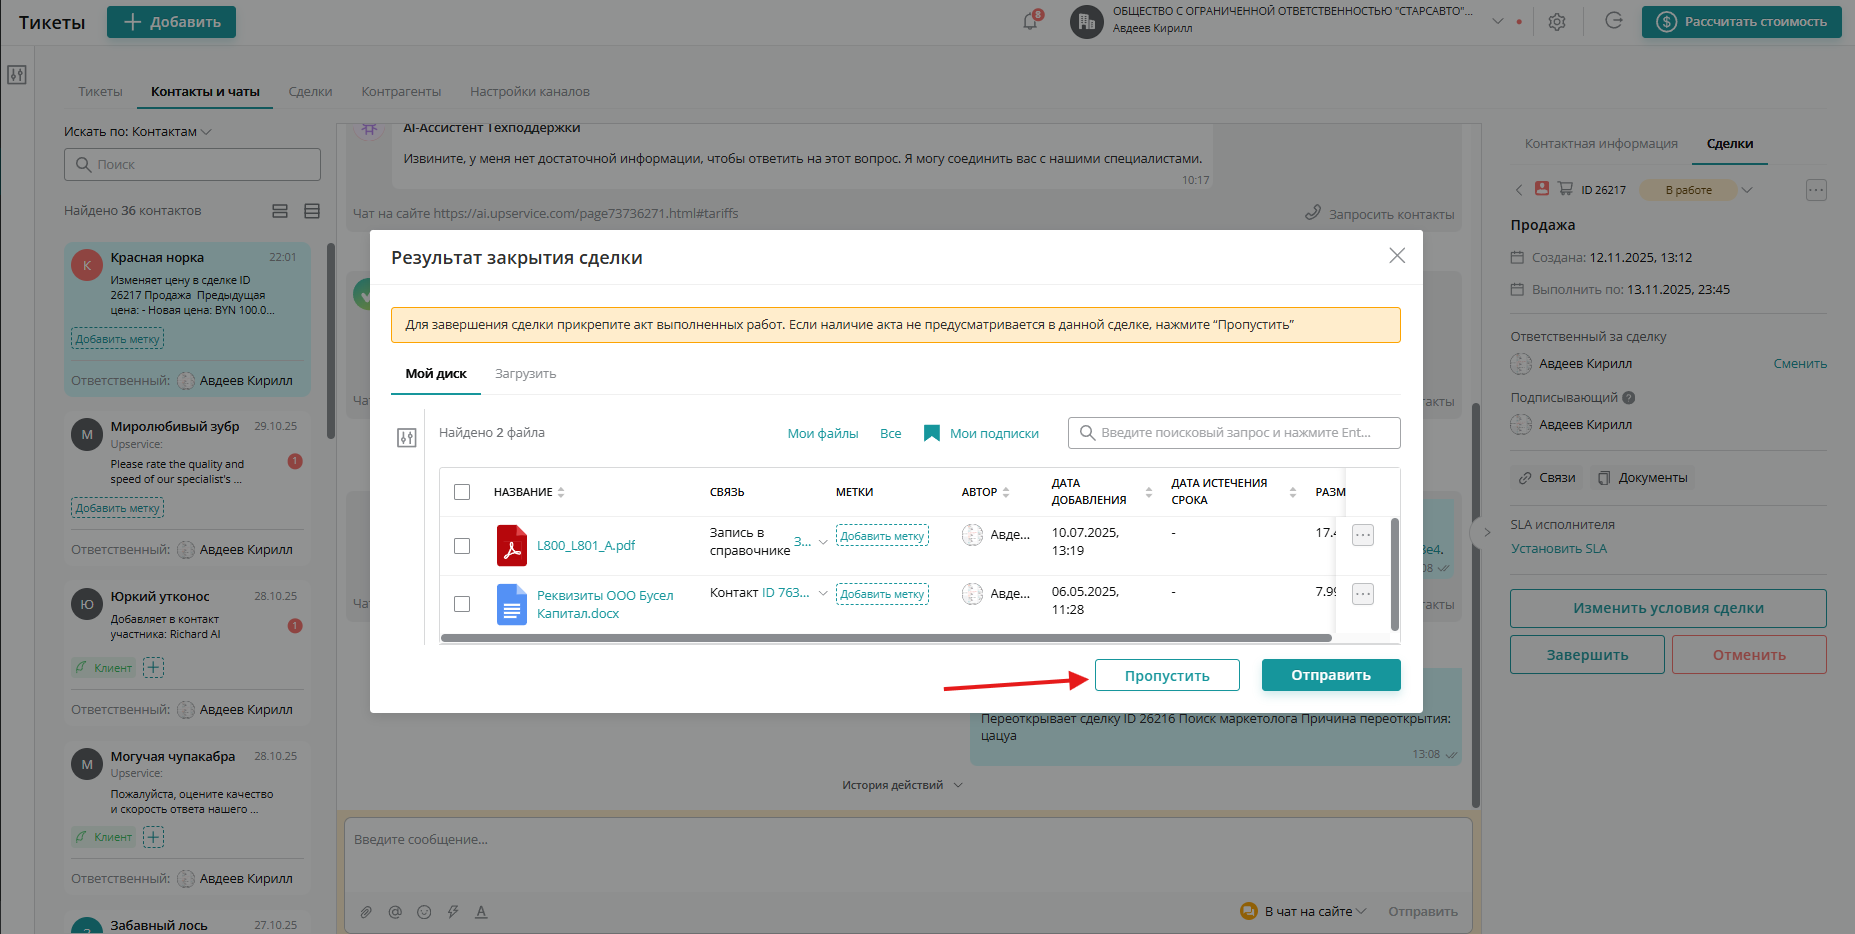Open three-dots menu for Реквизиты docx row
Screen dimensions: 1855x934
click(1363, 594)
